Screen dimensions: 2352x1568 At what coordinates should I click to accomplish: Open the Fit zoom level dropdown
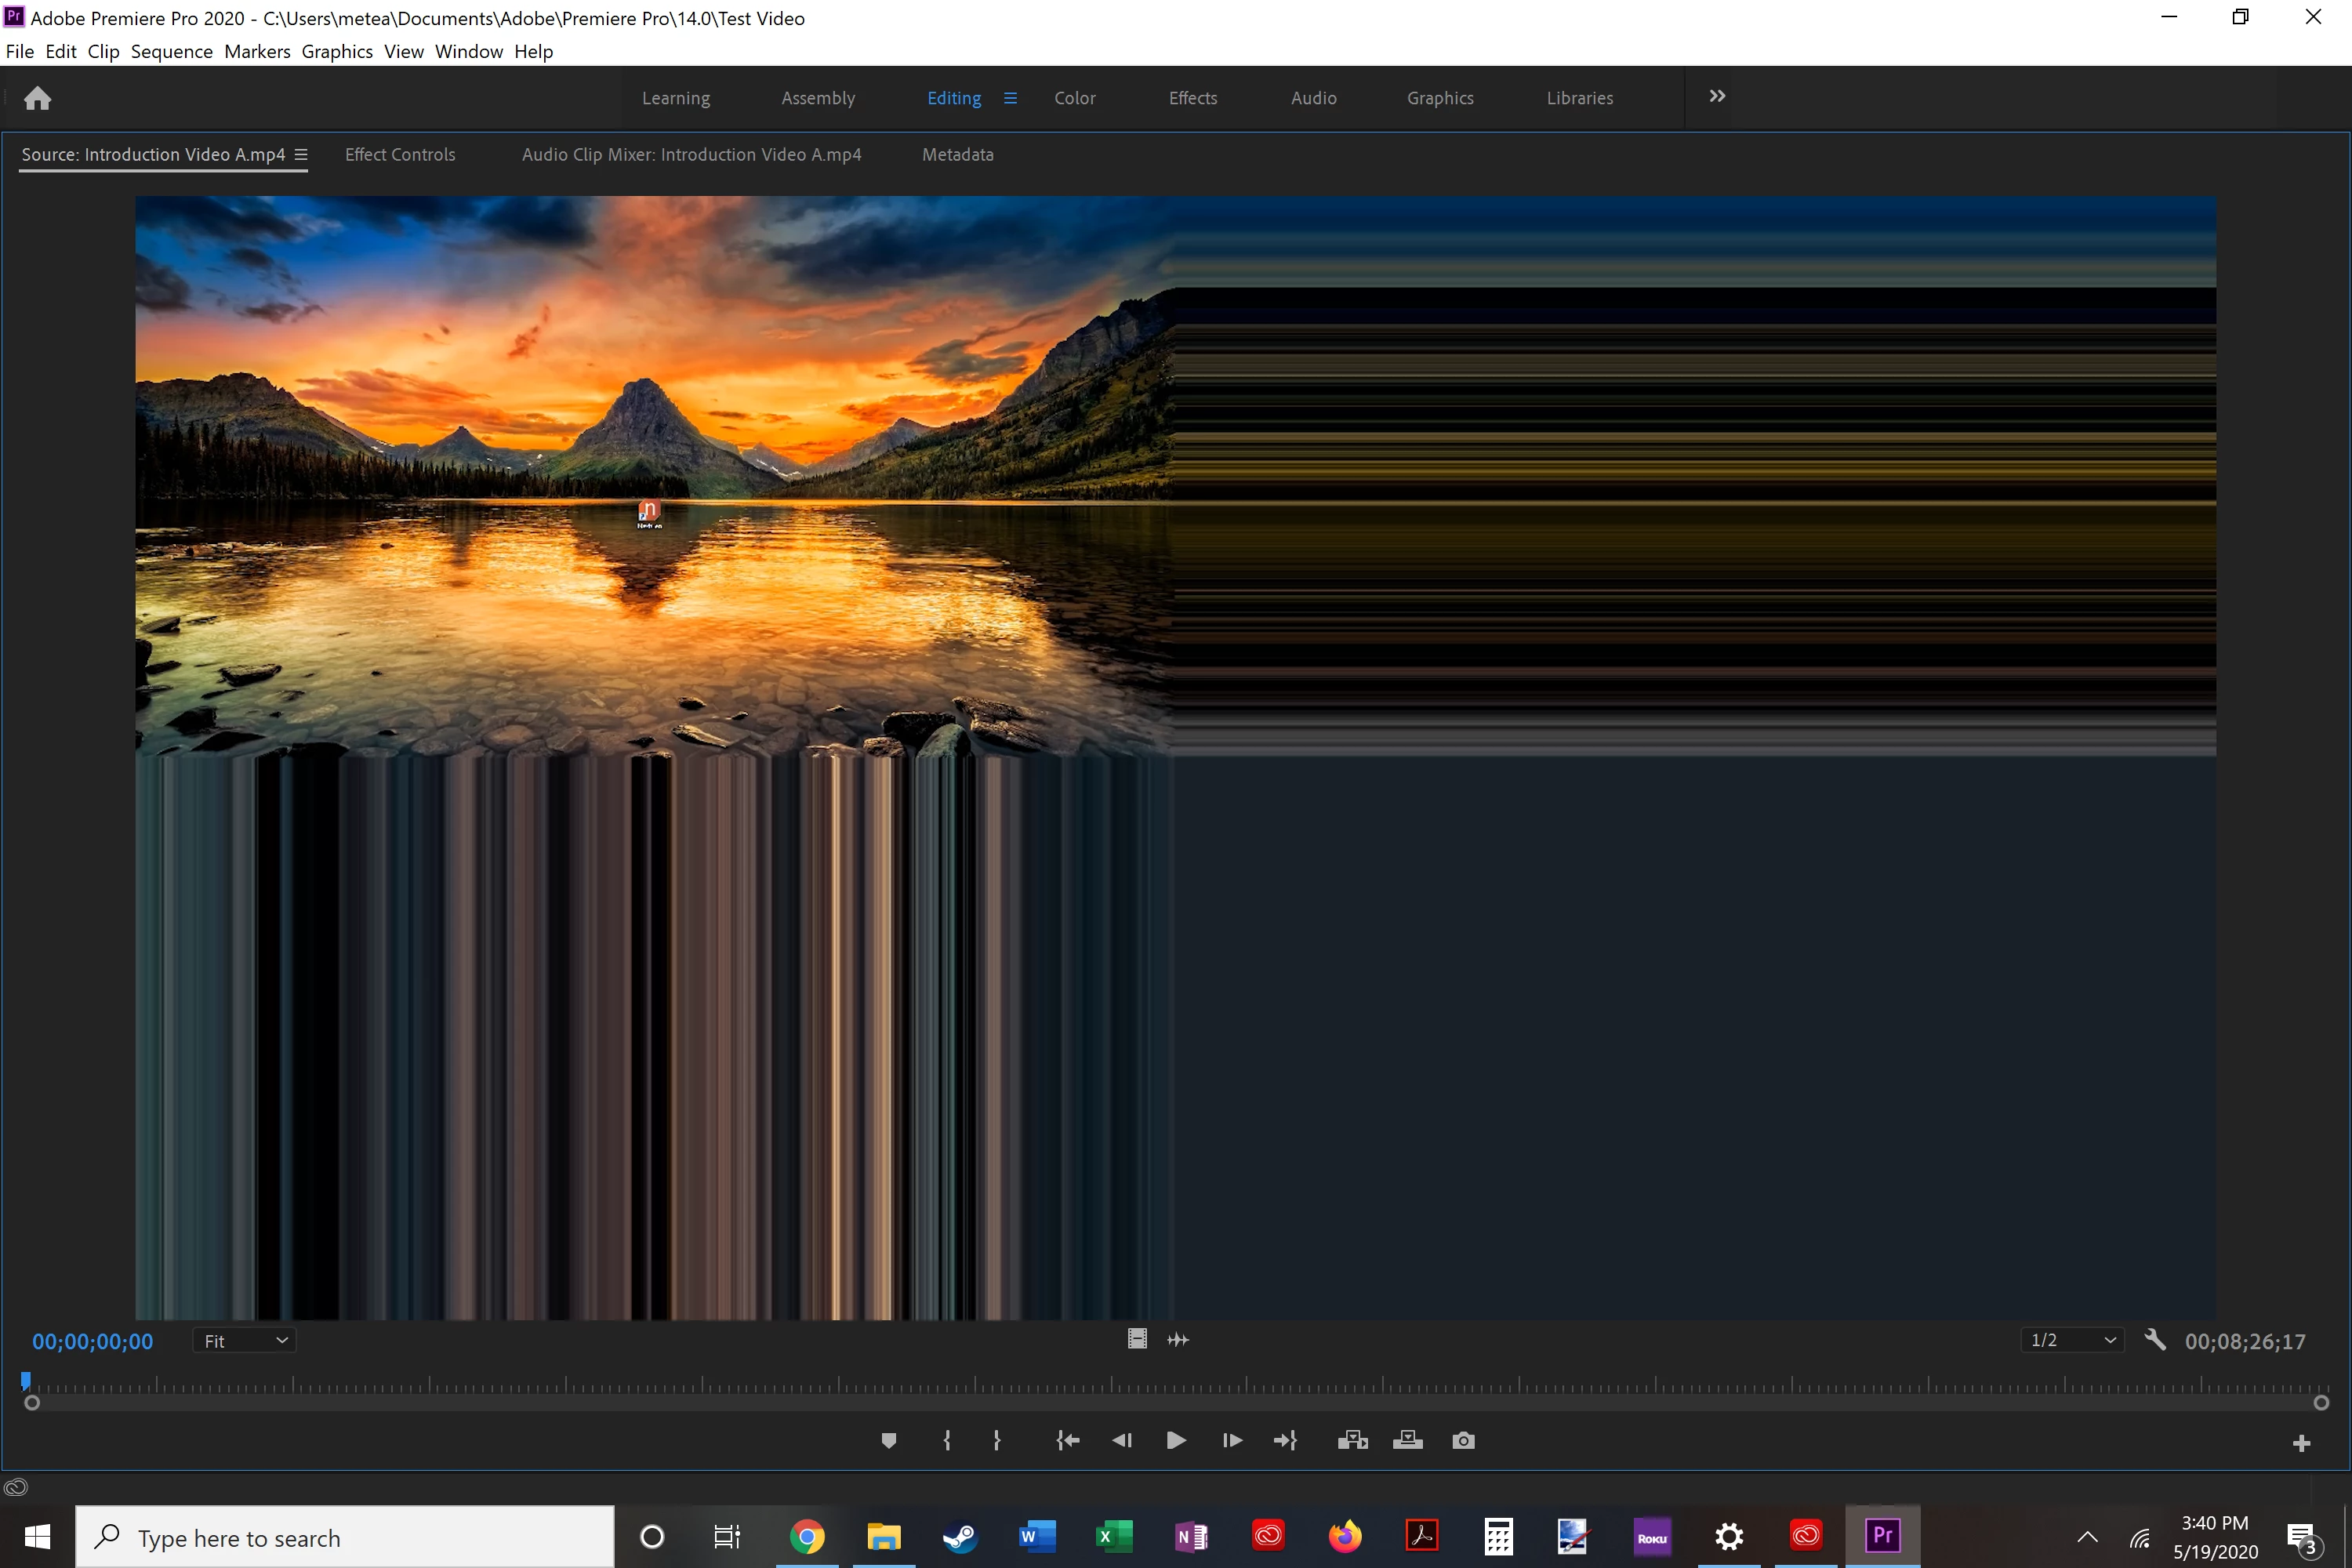pos(244,1341)
